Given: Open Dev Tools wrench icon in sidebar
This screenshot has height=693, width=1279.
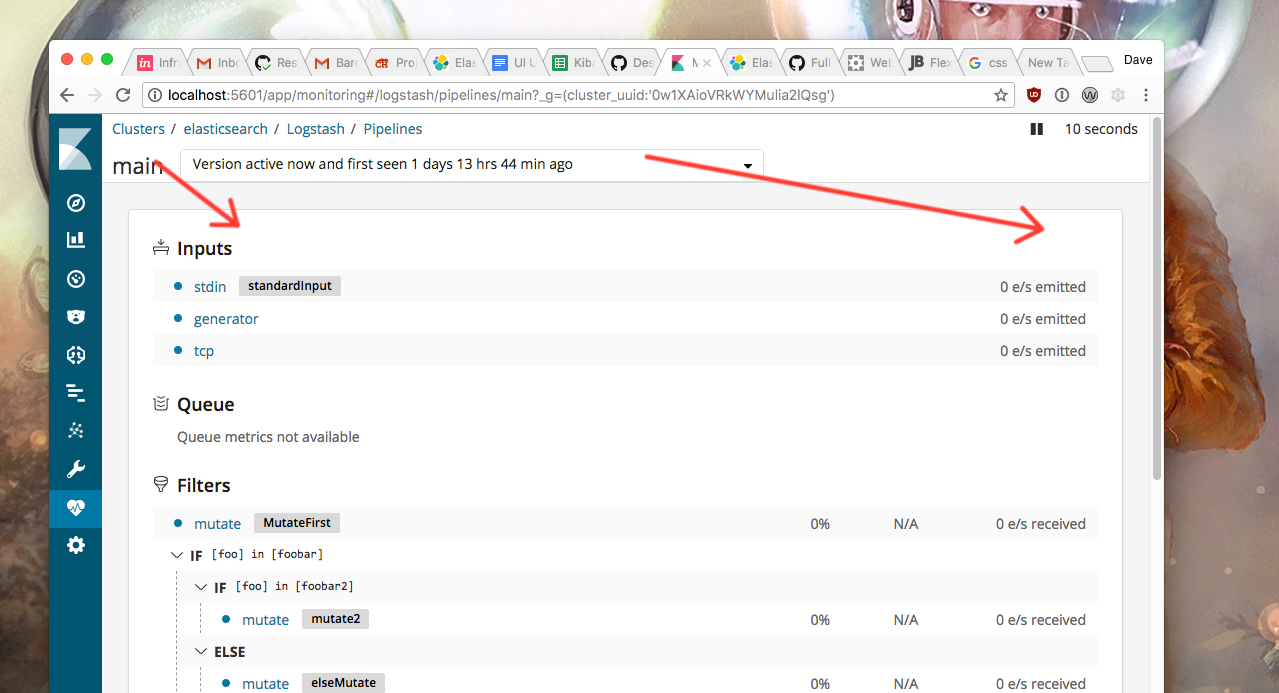Looking at the screenshot, I should 76,469.
